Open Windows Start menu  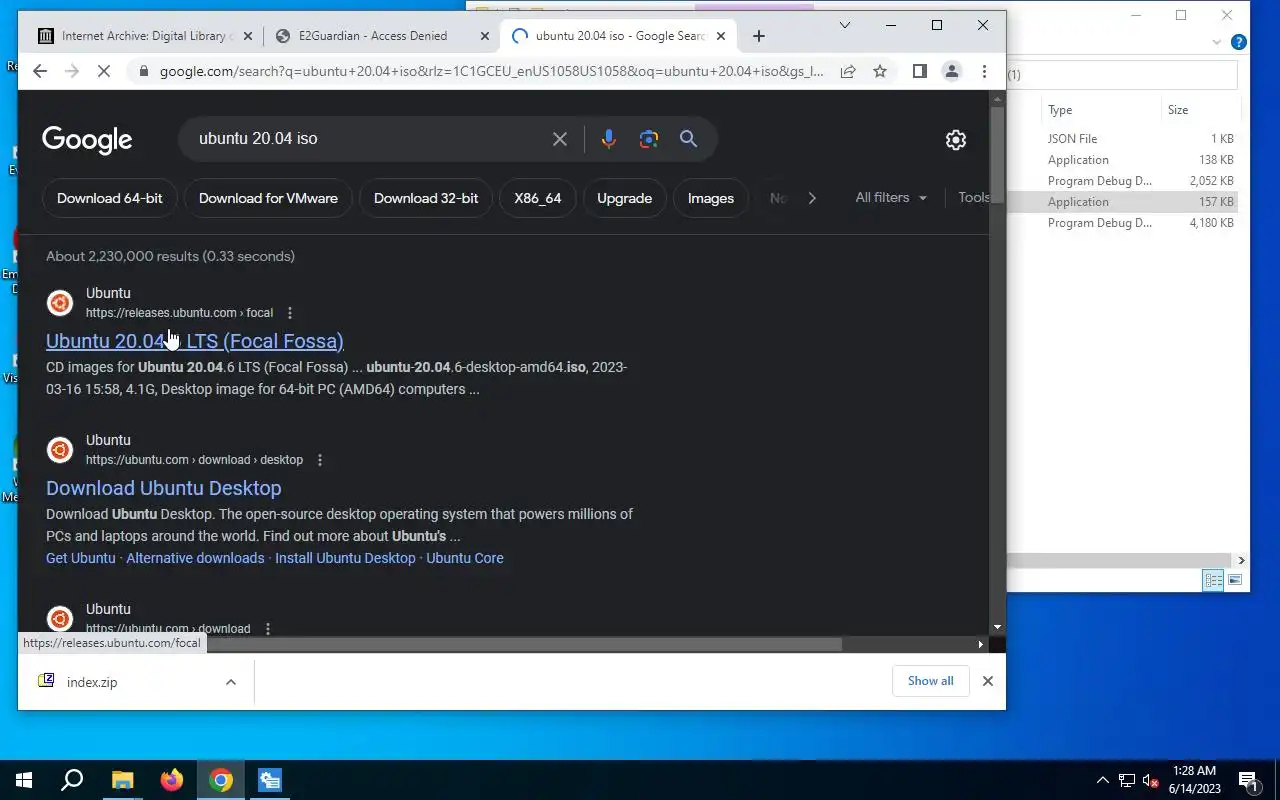tap(24, 780)
